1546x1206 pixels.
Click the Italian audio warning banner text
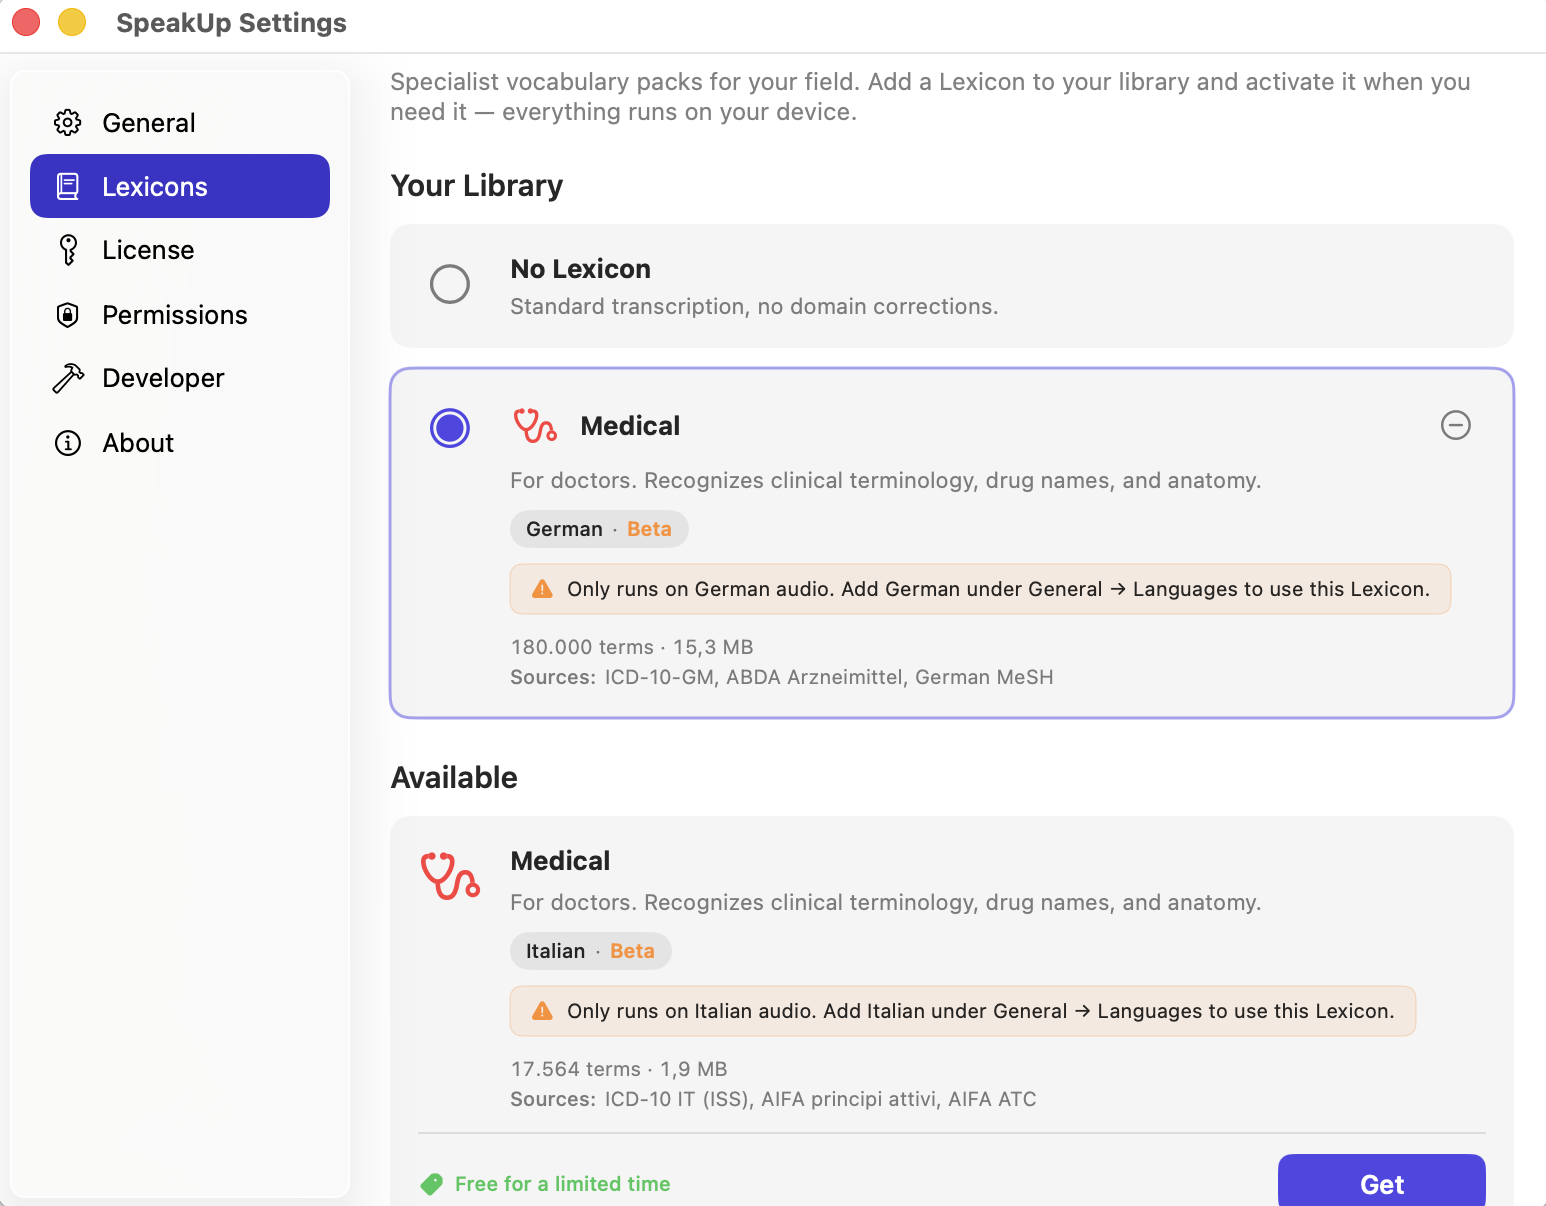980,1011
